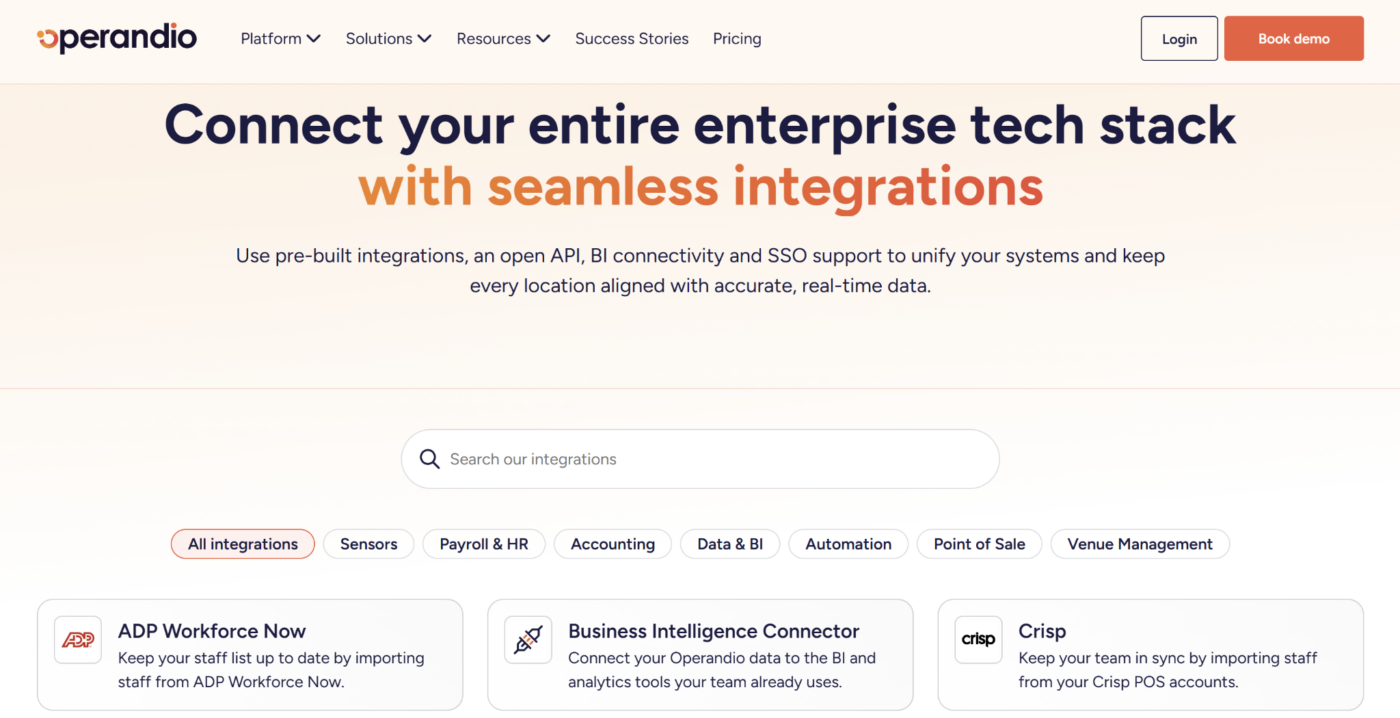The image size is (1400, 718).
Task: Expand the Resources dropdown menu
Action: (x=504, y=39)
